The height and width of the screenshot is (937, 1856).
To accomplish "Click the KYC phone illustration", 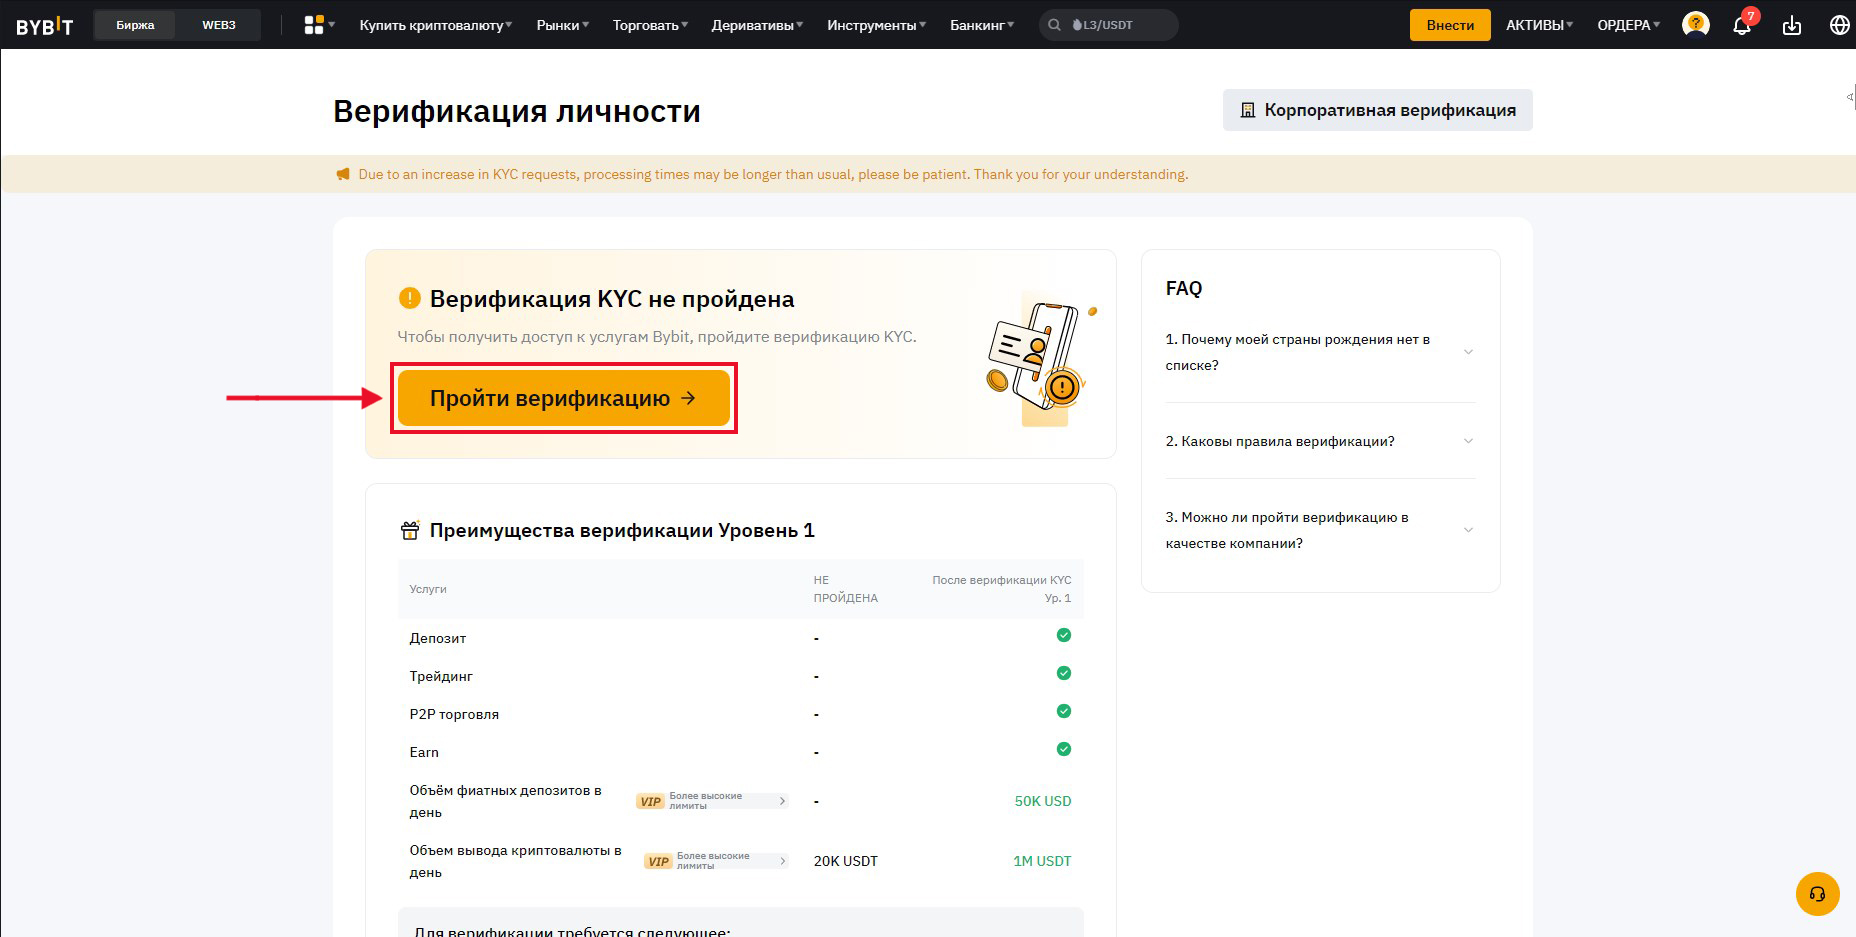I will click(x=1041, y=360).
